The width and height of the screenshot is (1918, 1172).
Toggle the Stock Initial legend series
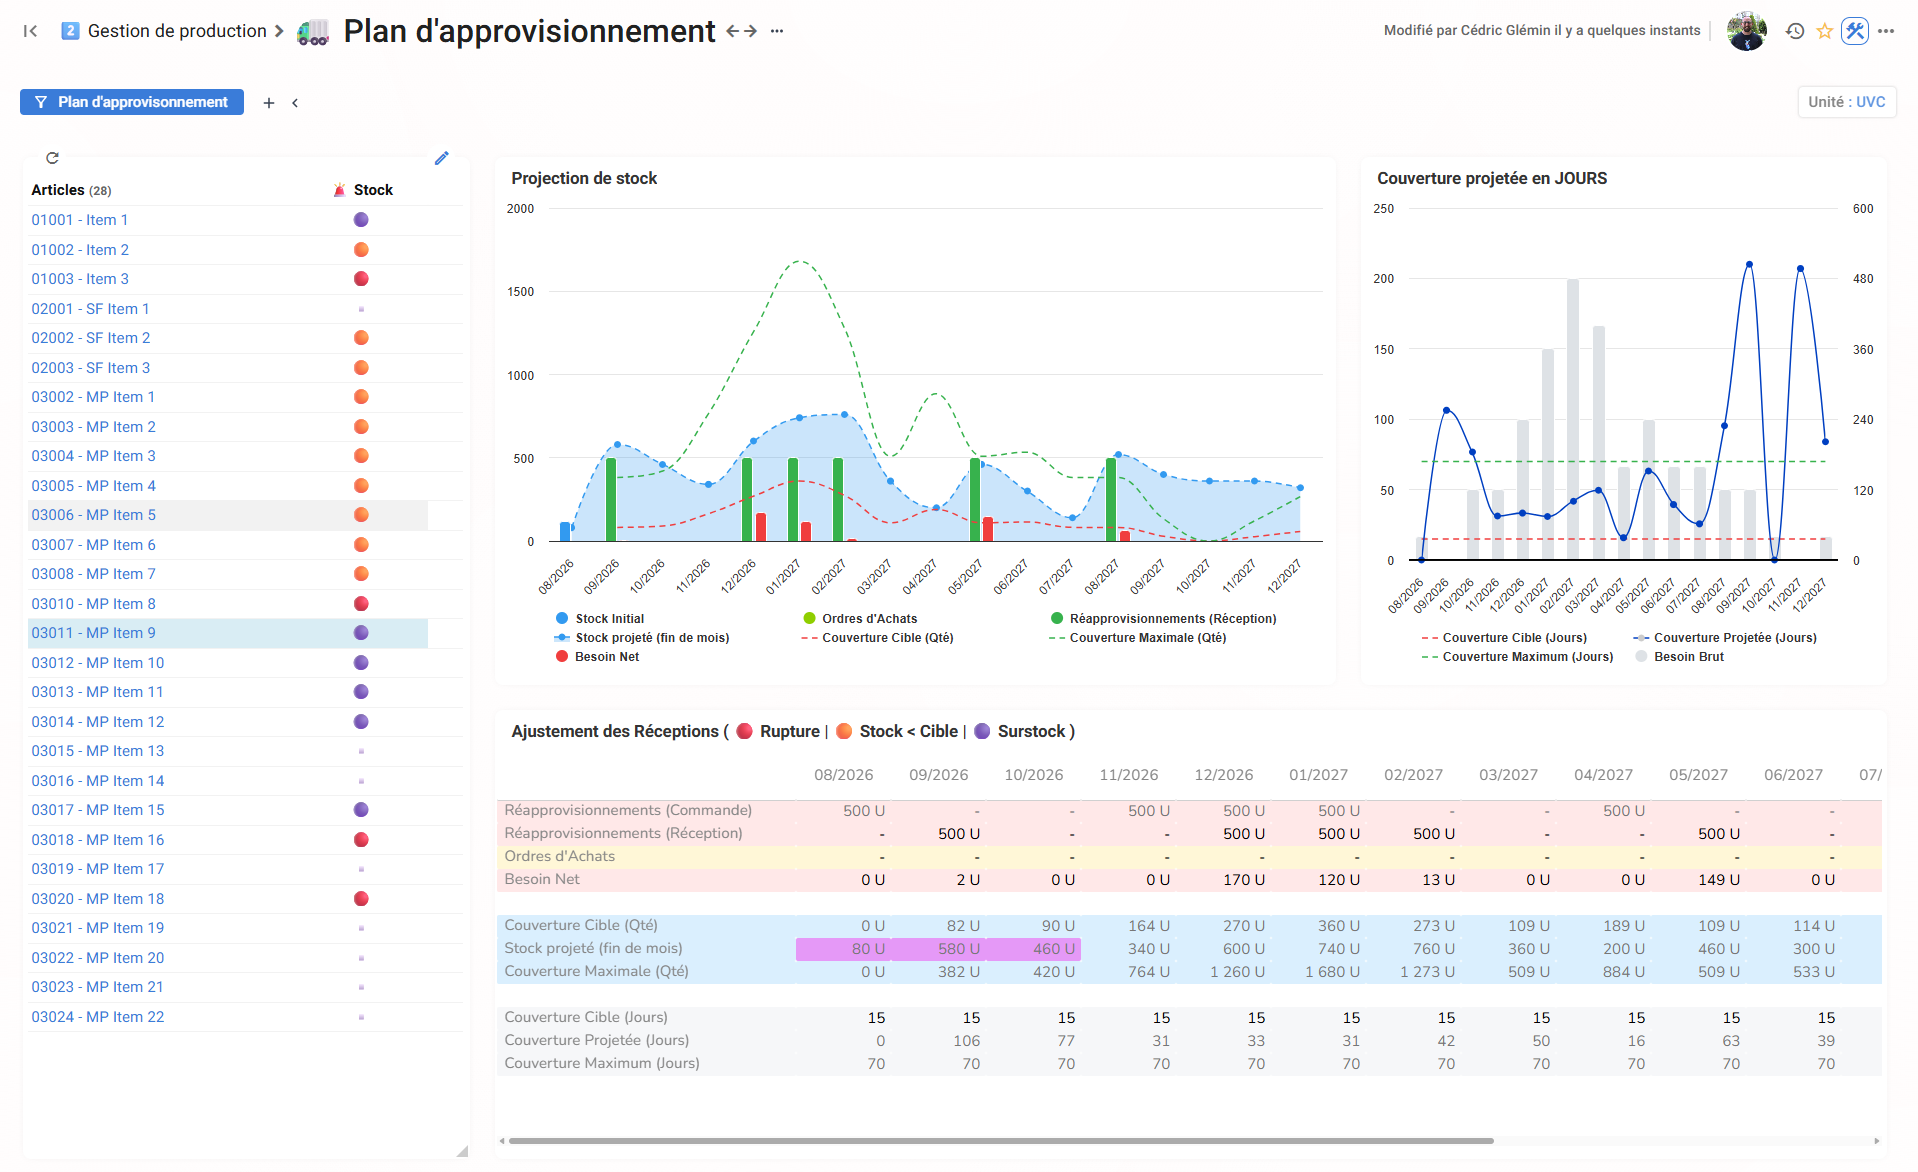pos(600,619)
